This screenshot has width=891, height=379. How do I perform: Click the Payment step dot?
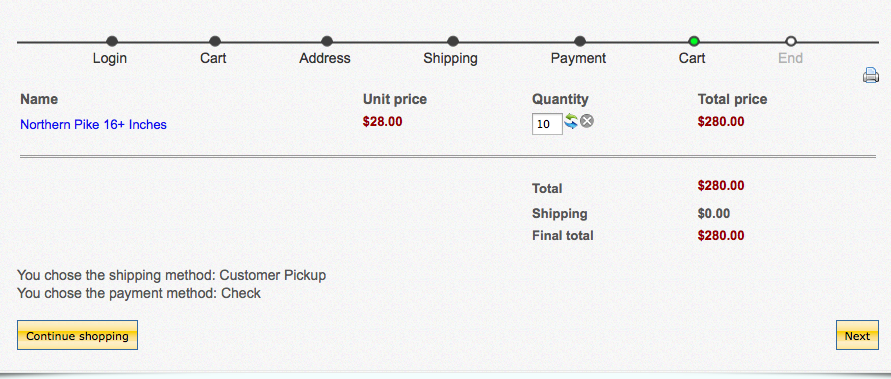[x=580, y=41]
